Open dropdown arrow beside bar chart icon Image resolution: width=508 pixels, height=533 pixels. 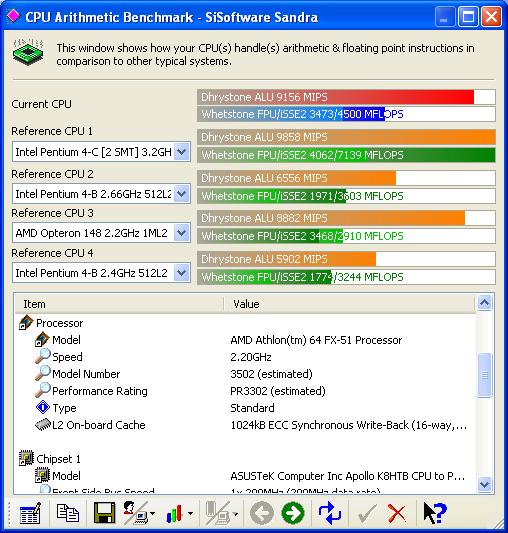click(190, 513)
